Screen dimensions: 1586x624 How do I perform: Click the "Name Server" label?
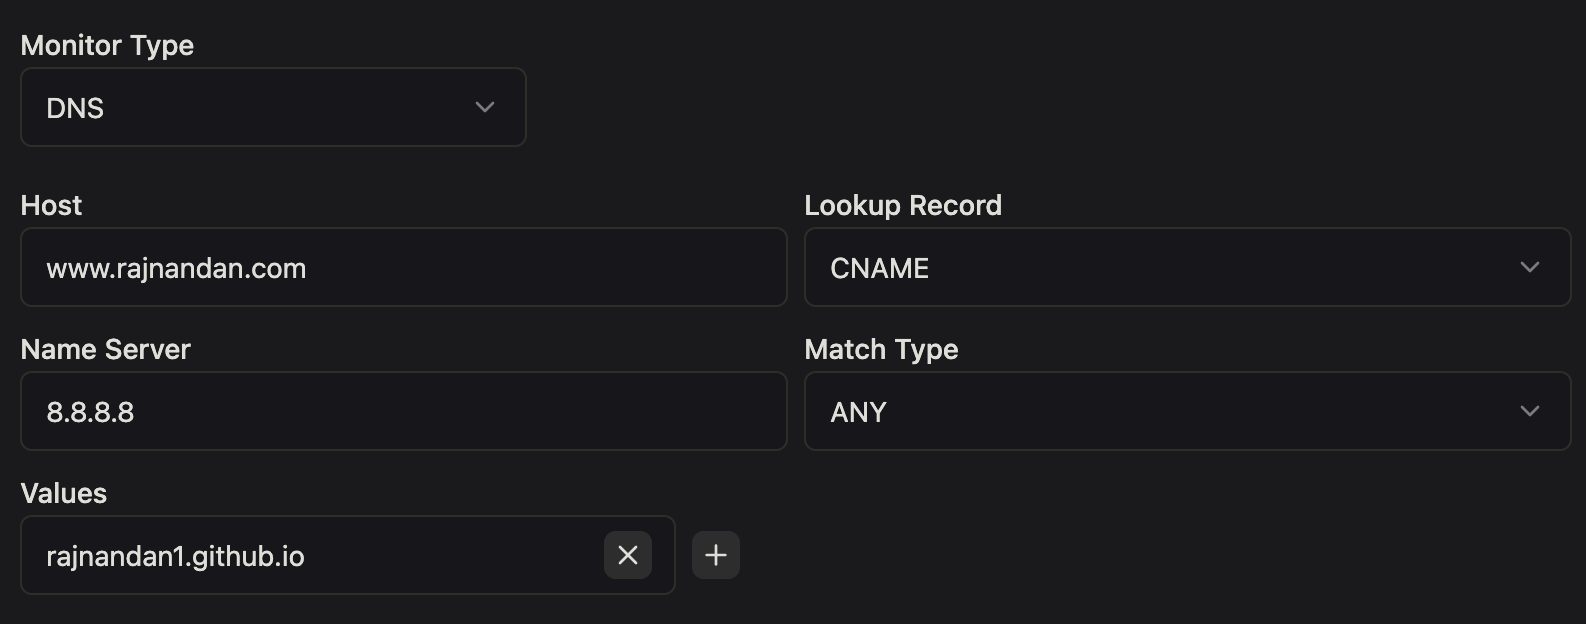click(x=105, y=349)
